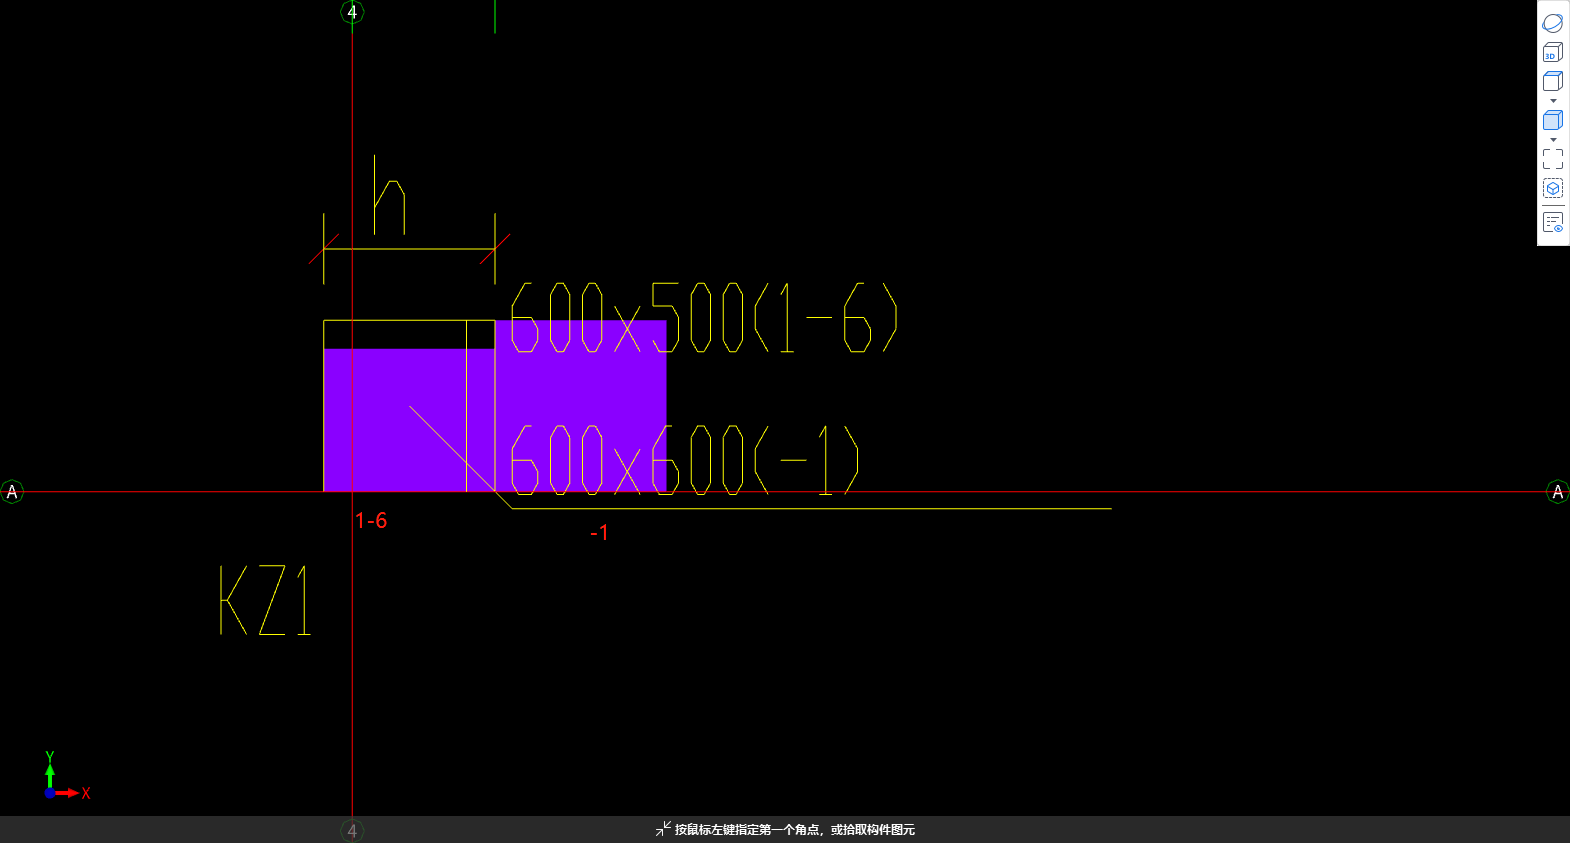This screenshot has height=843, width=1570.
Task: Expand the shaded cube dropdown arrow
Action: 1553,140
